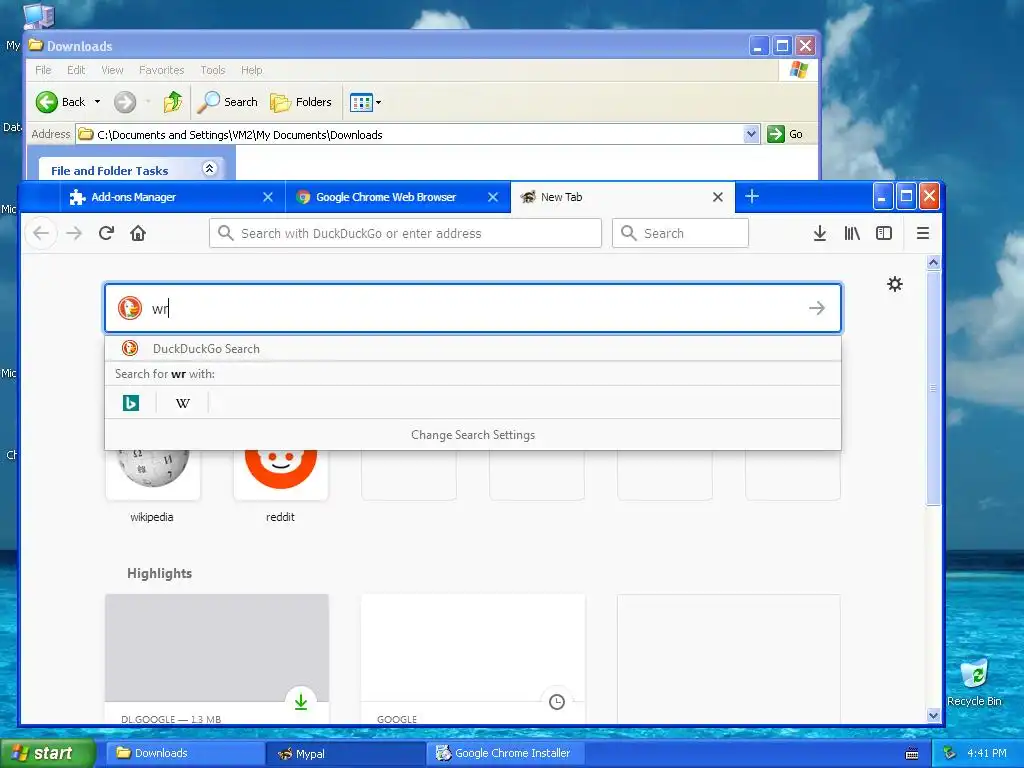Open Back history dropdown arrow in Downloads
Viewport: 1024px width, 768px height.
tap(97, 102)
